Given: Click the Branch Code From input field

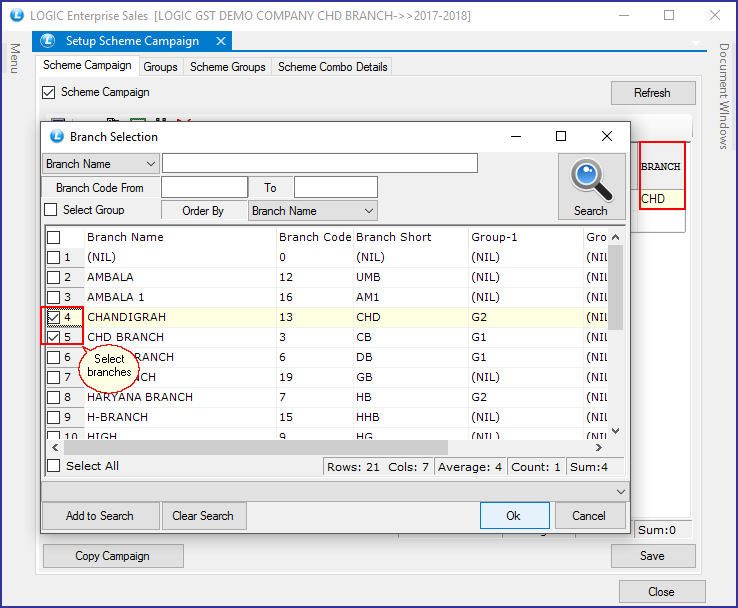Looking at the screenshot, I should point(205,187).
